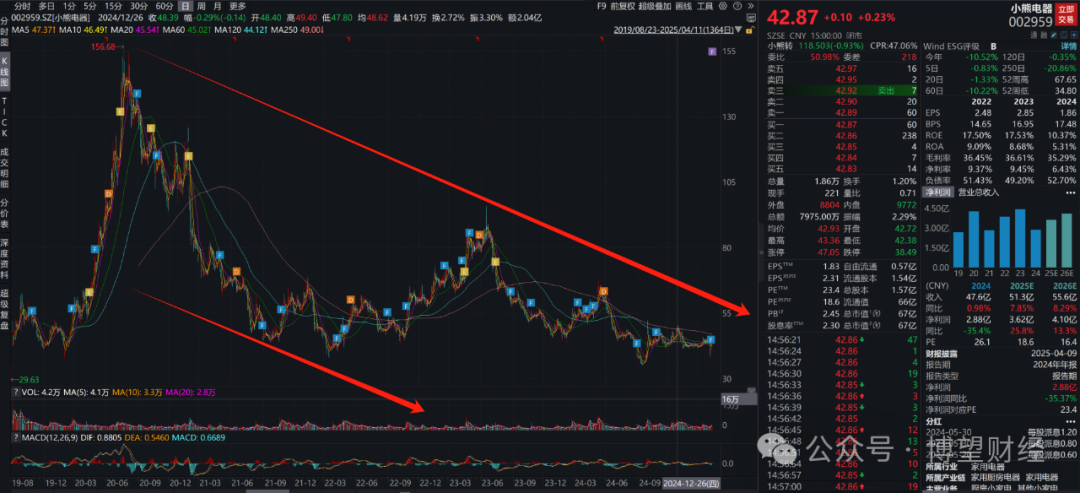Open F9 deep data
The width and height of the screenshot is (1080, 493).
(x=601, y=6)
